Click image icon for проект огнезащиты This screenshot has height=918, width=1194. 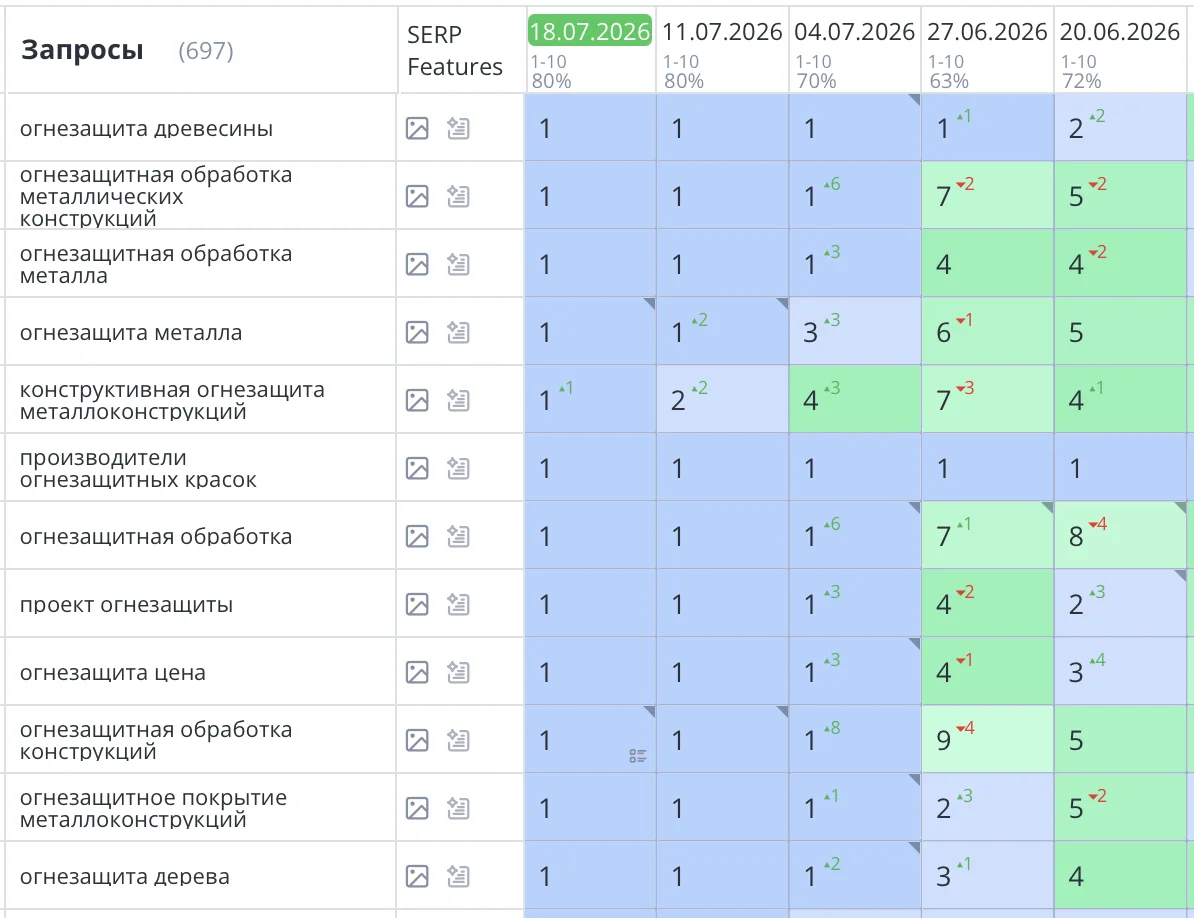pos(417,604)
